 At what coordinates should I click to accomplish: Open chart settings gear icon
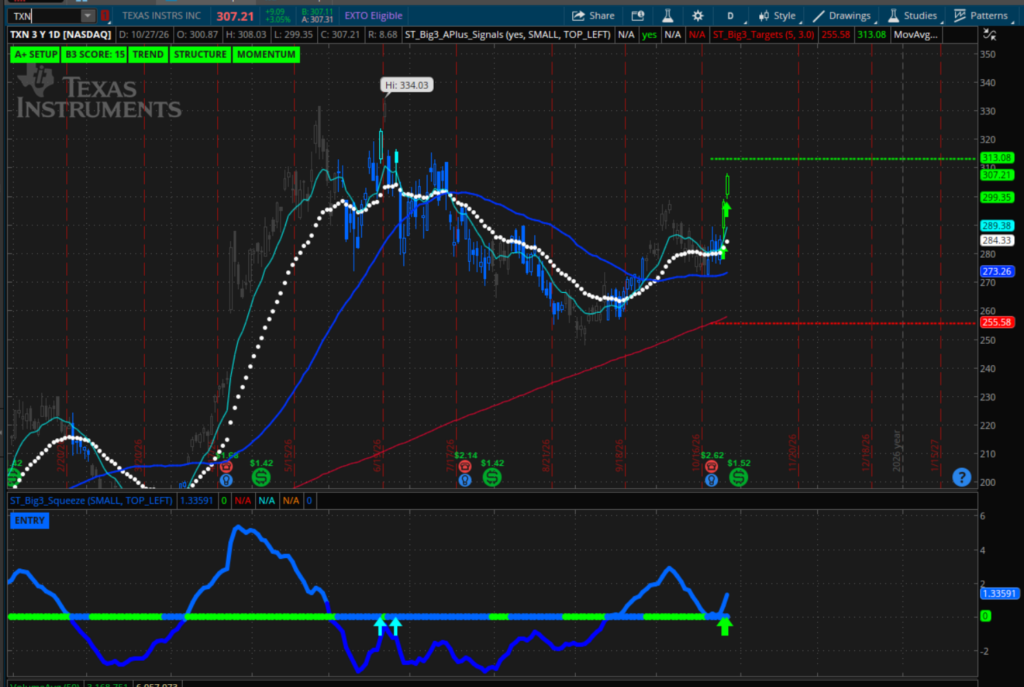[x=697, y=16]
